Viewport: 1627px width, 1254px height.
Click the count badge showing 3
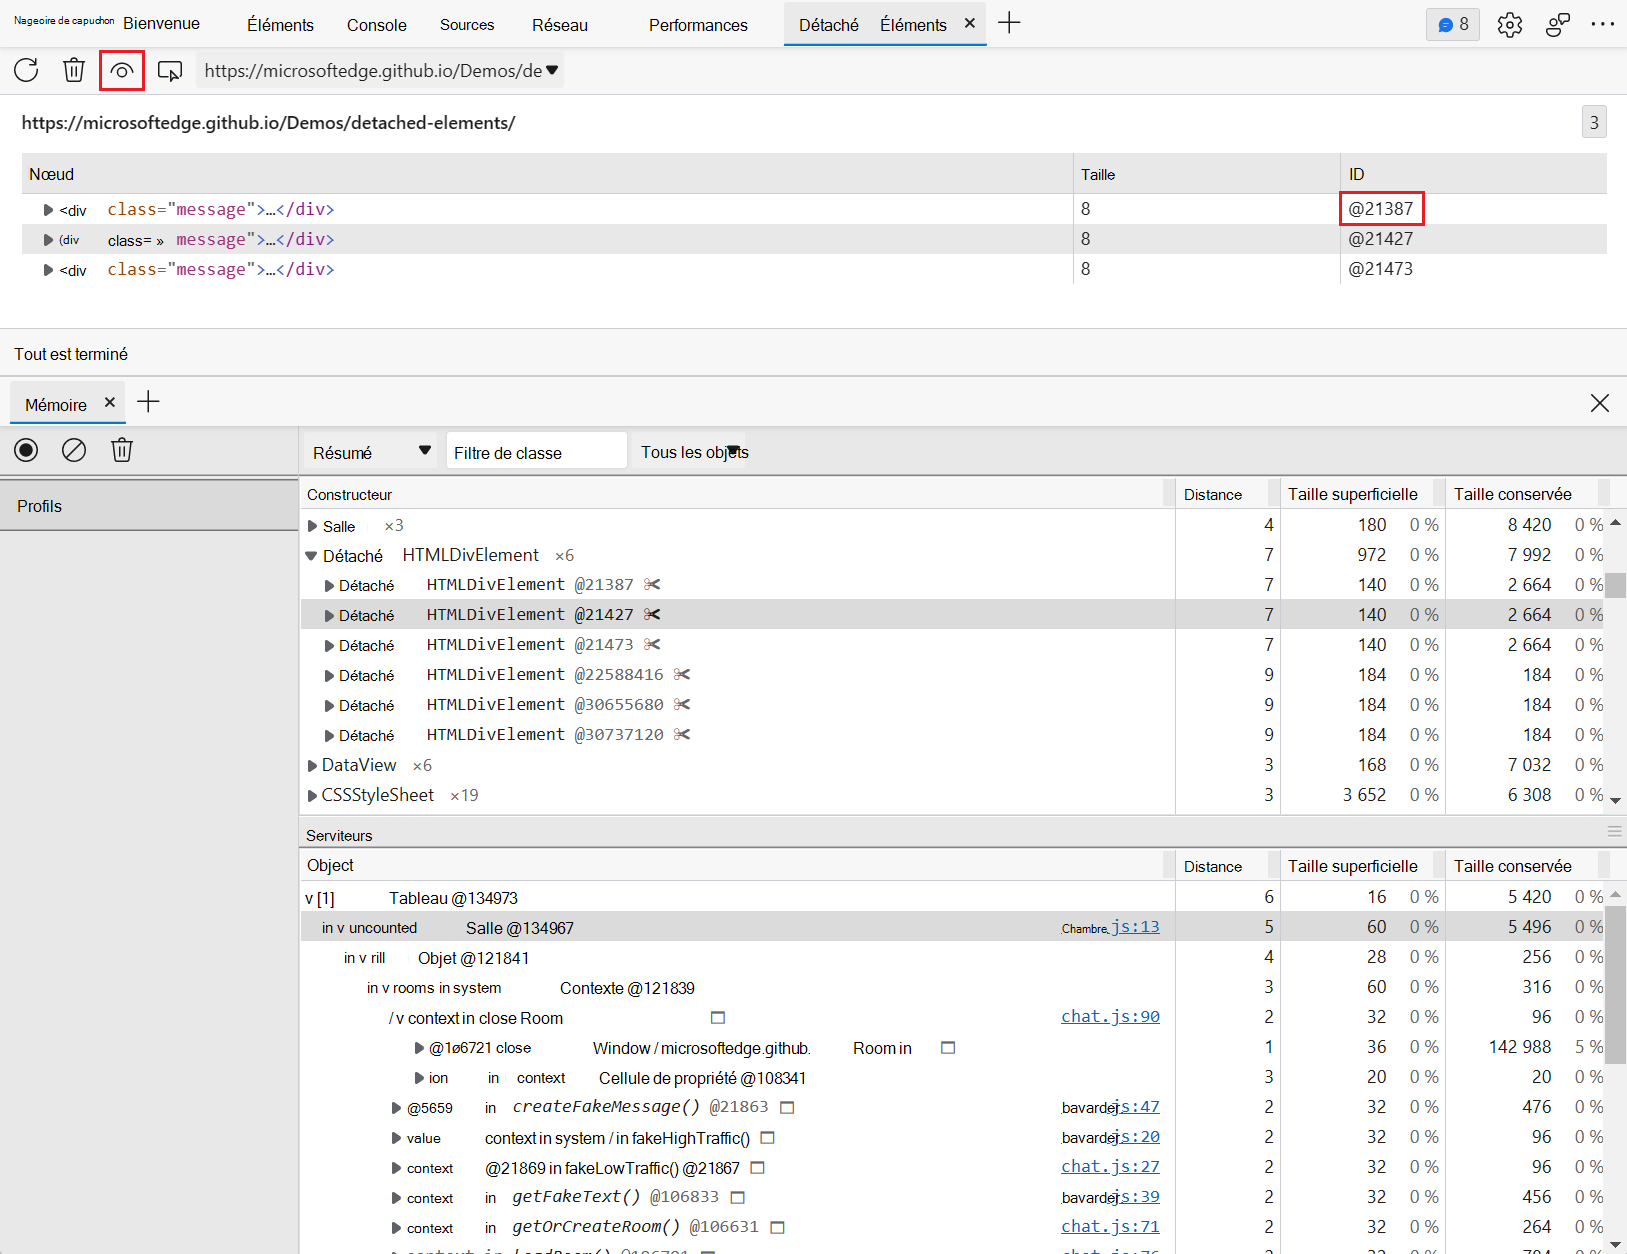1594,122
